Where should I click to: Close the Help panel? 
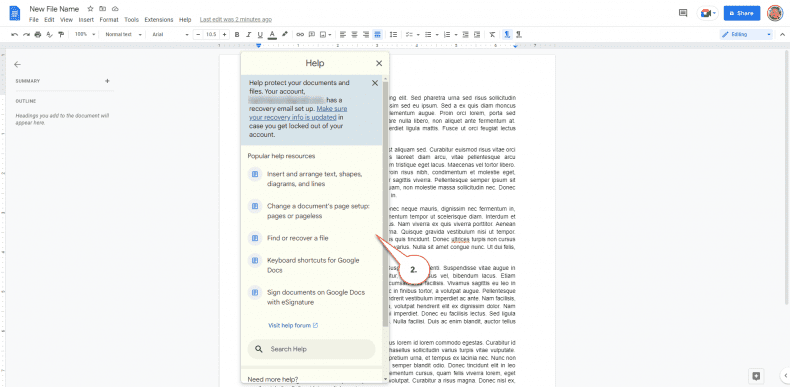point(379,63)
